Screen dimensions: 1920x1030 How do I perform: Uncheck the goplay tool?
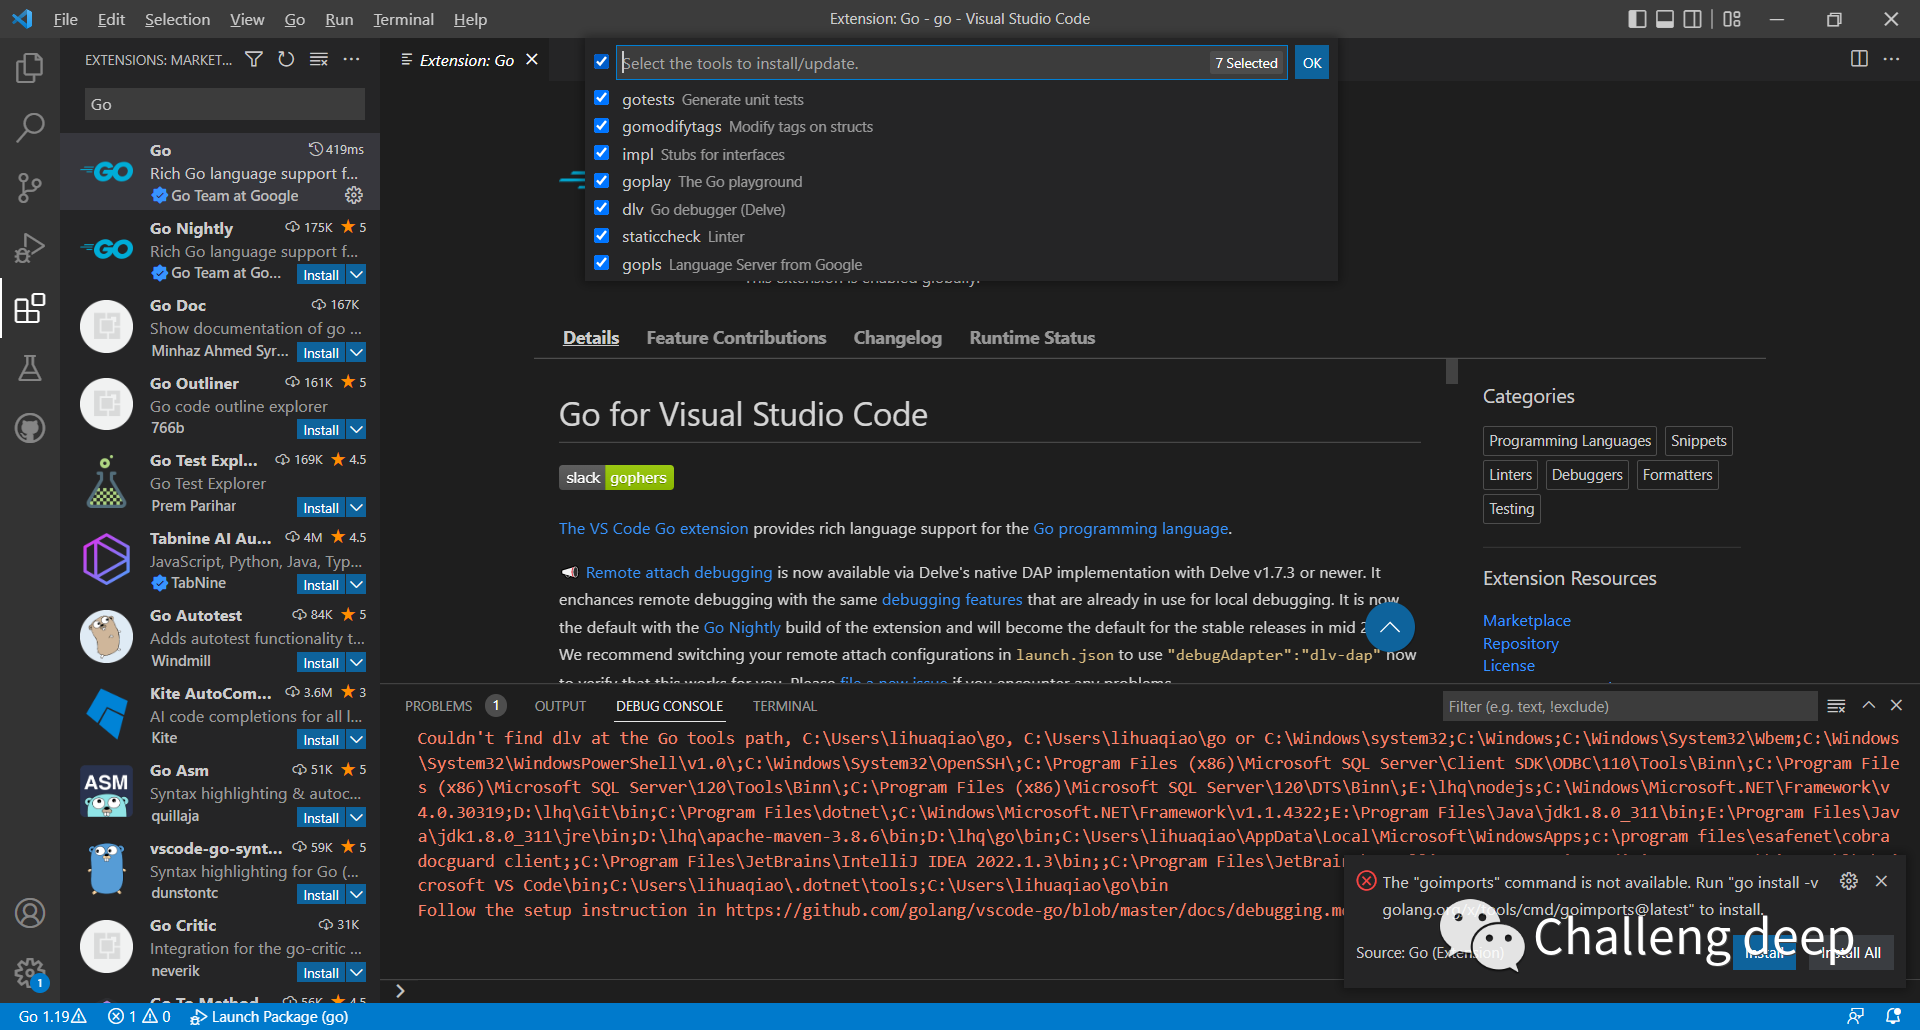[x=601, y=181]
